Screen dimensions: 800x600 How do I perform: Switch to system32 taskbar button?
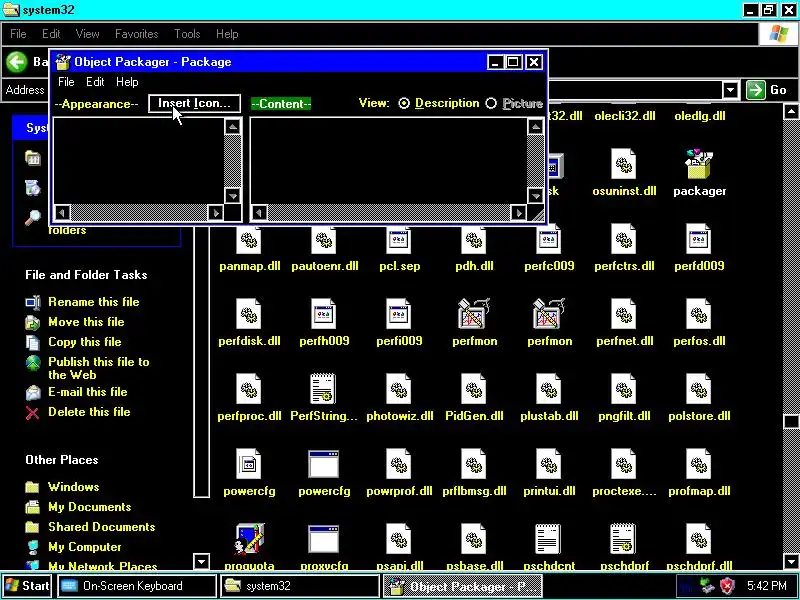299,586
